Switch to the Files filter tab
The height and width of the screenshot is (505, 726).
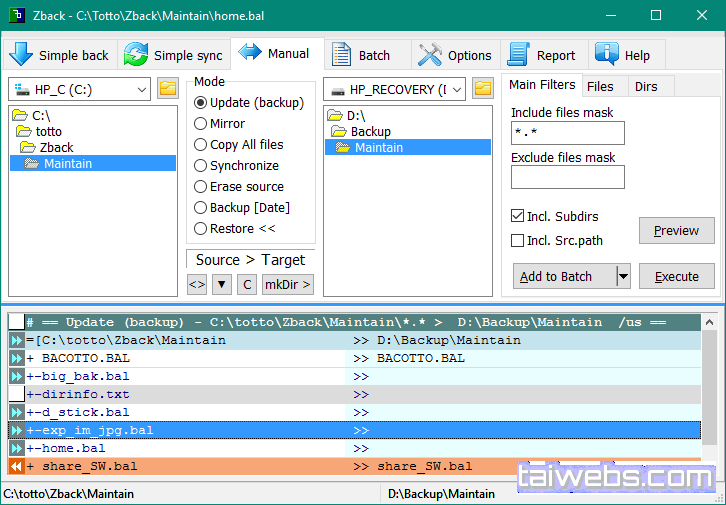(x=600, y=86)
